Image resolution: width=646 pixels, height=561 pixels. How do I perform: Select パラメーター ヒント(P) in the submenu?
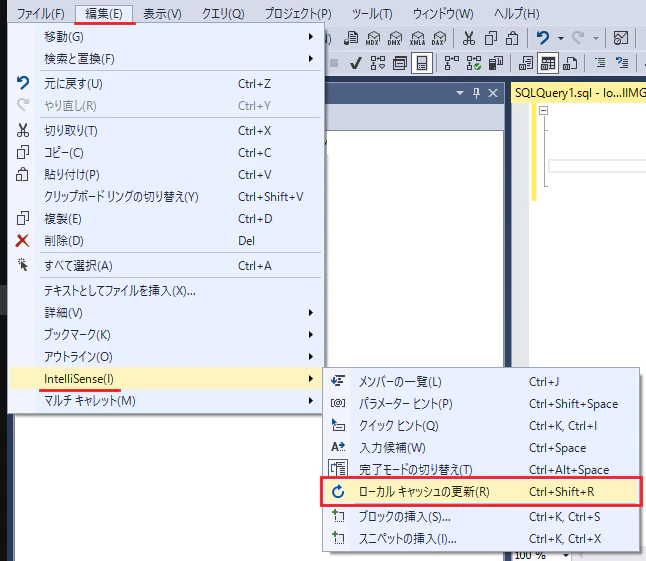coord(481,404)
